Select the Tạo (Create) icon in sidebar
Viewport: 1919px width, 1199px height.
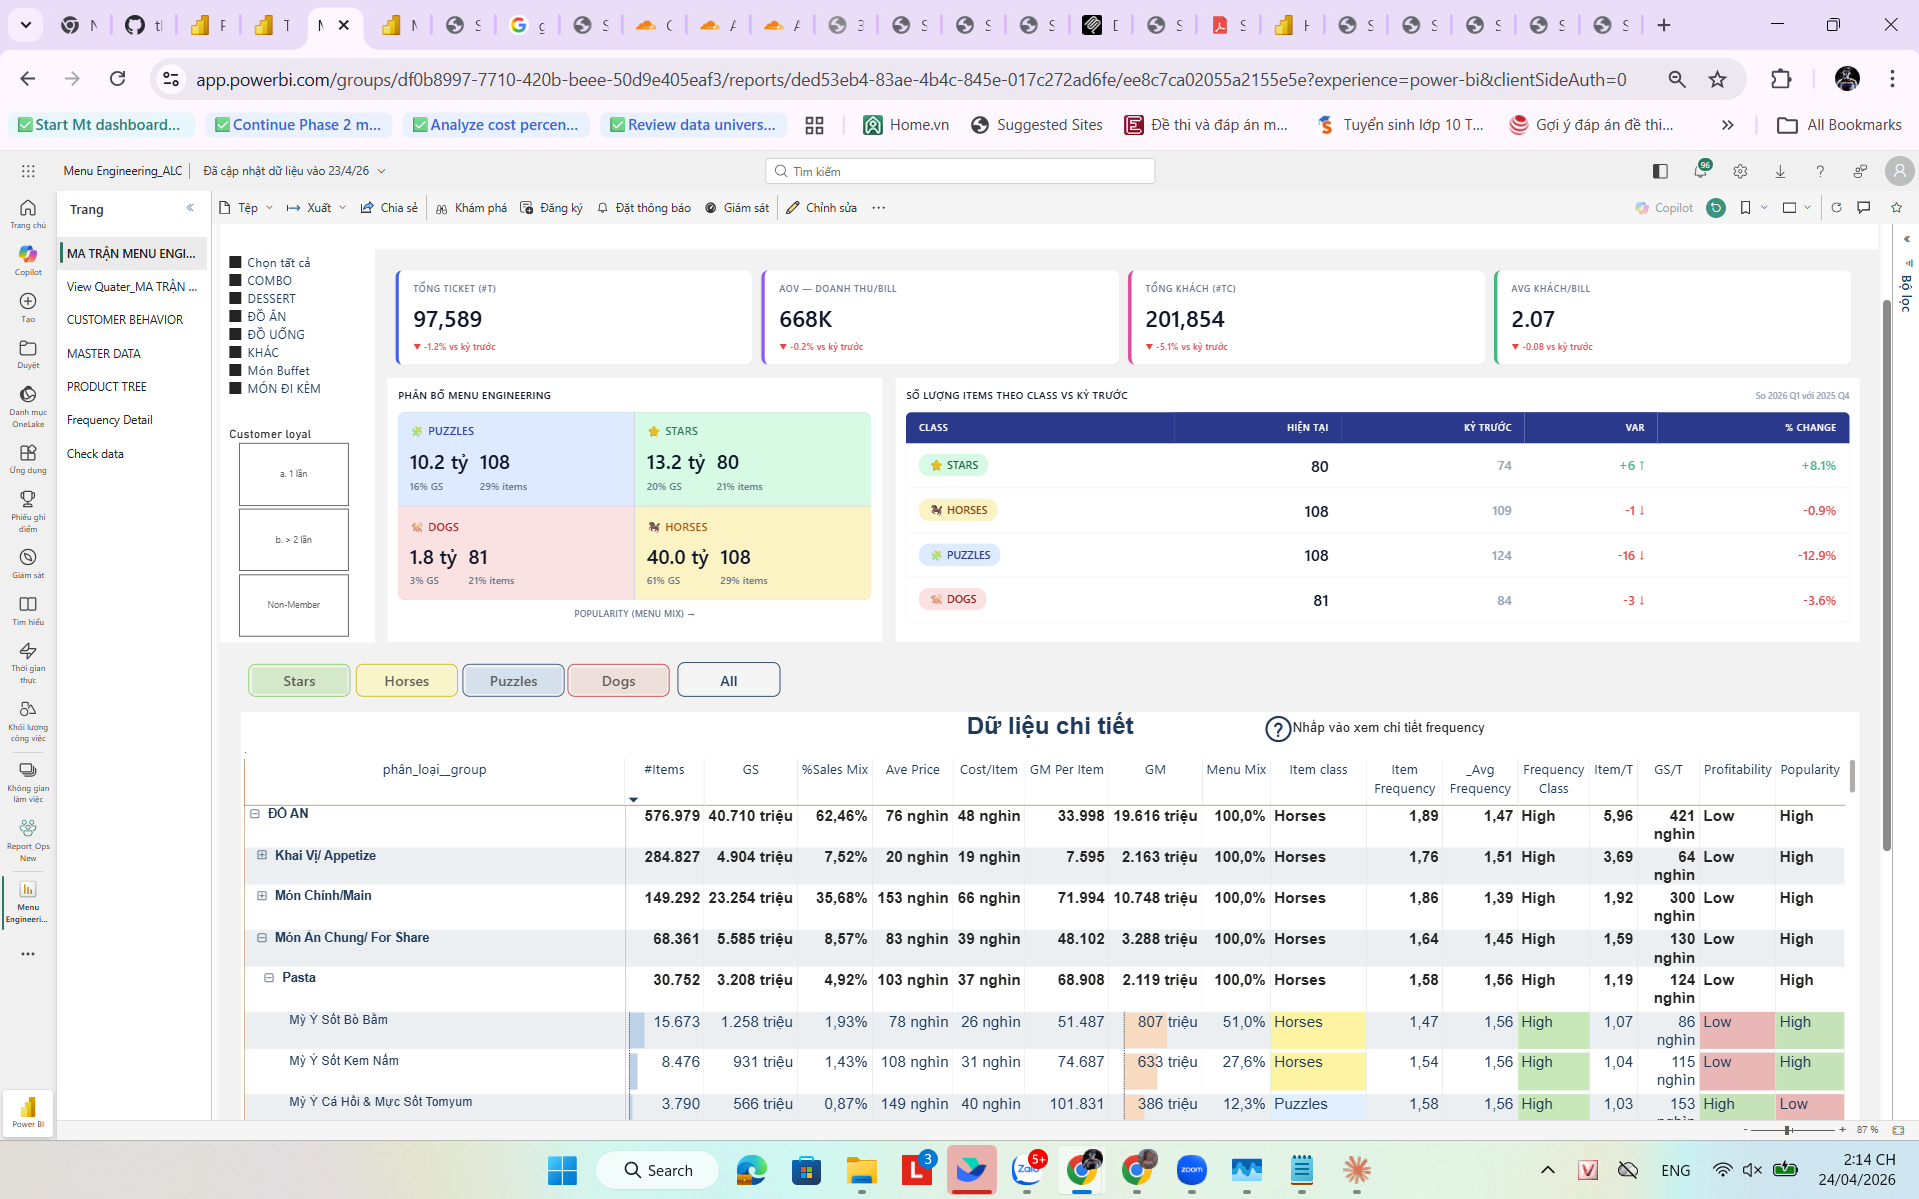click(27, 301)
